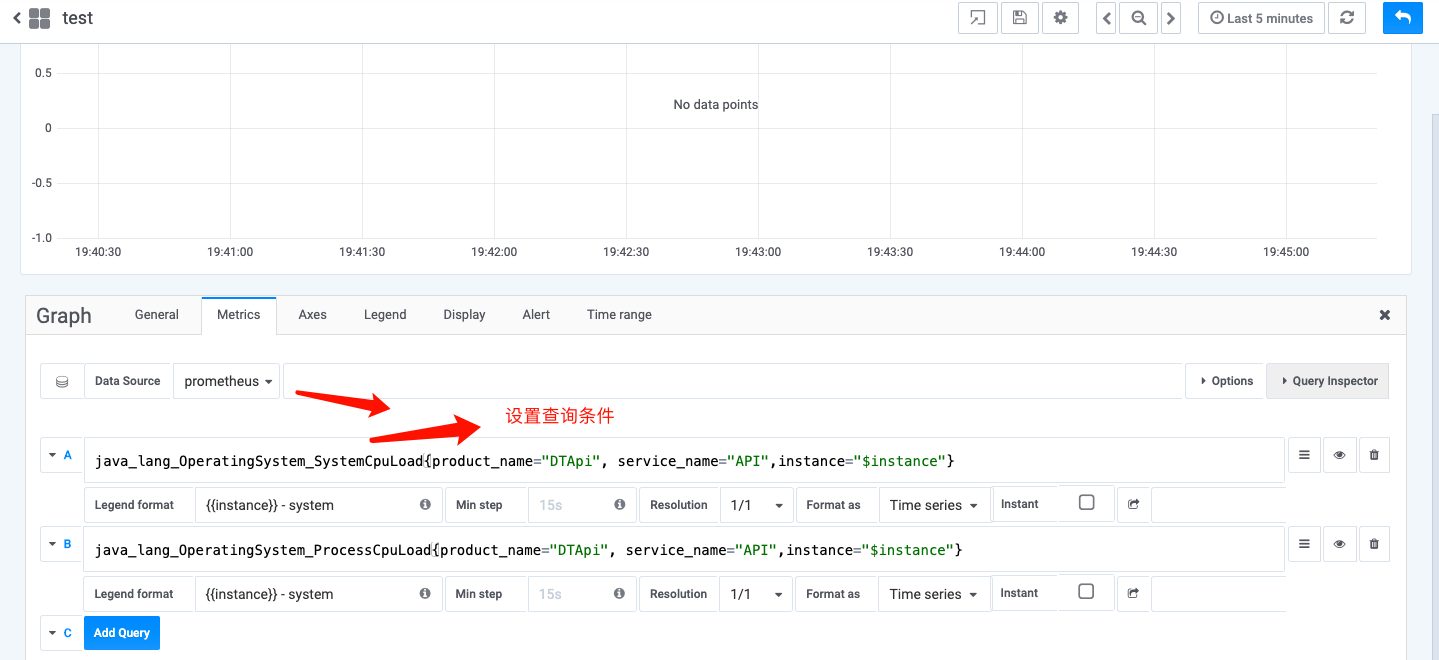Click the zoom out time range icon

pos(1138,18)
